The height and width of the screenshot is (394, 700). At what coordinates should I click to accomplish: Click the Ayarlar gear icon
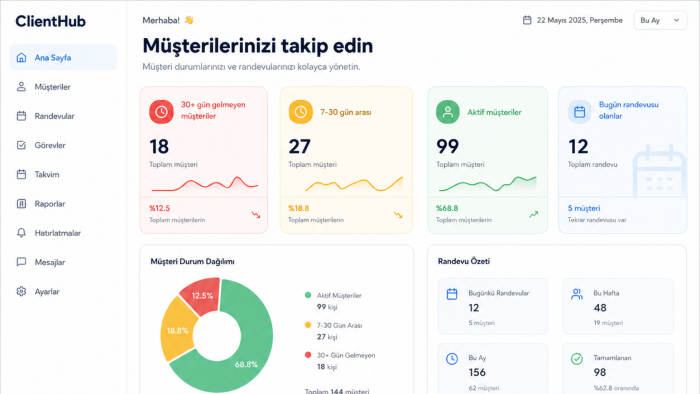click(21, 291)
